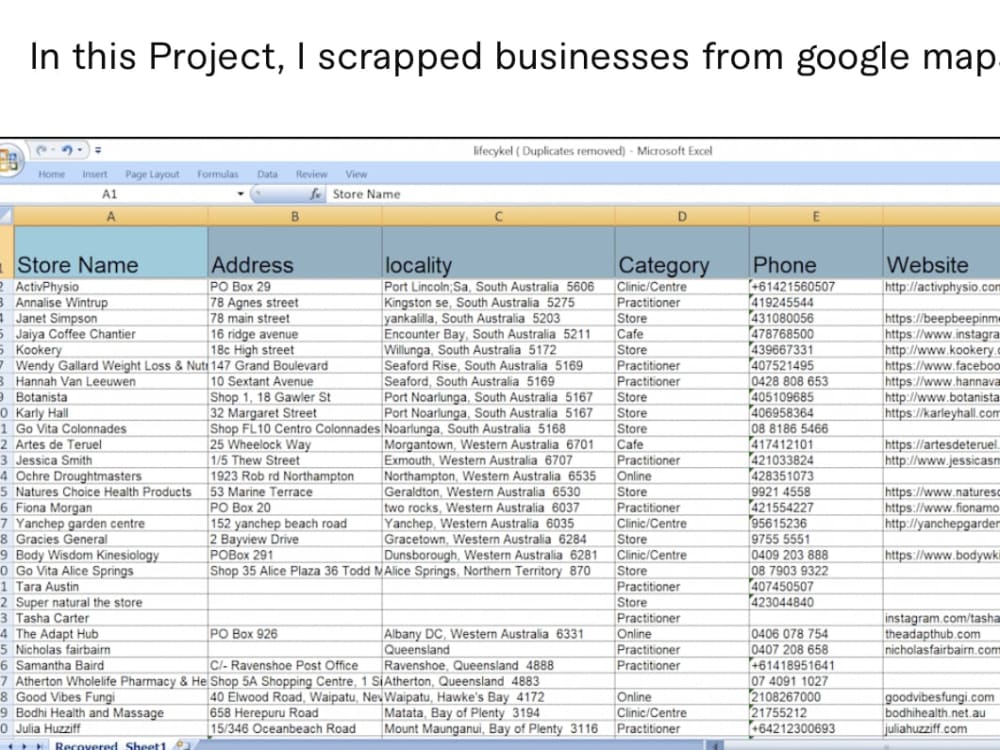
Task: Select the Kookery store name cell
Action: pyautogui.click(x=111, y=349)
